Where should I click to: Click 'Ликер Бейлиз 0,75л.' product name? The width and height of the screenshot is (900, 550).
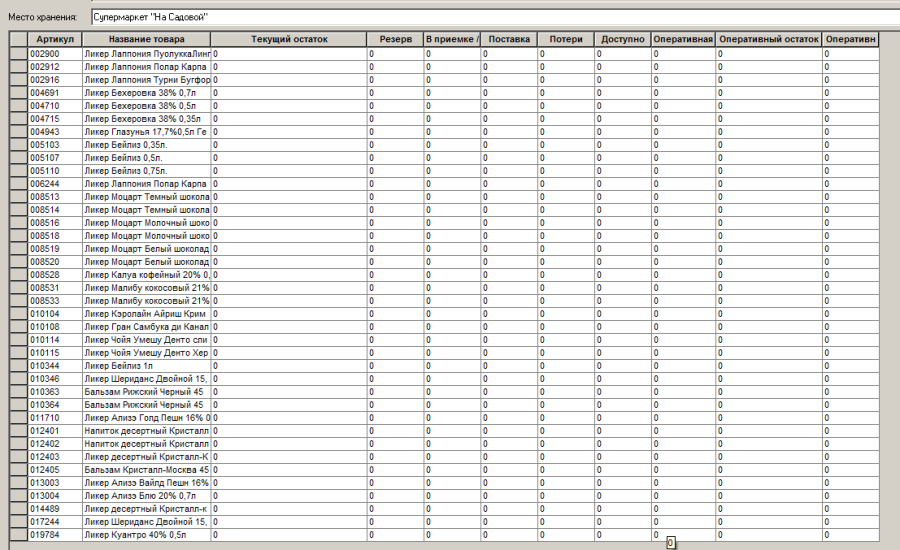coord(146,171)
